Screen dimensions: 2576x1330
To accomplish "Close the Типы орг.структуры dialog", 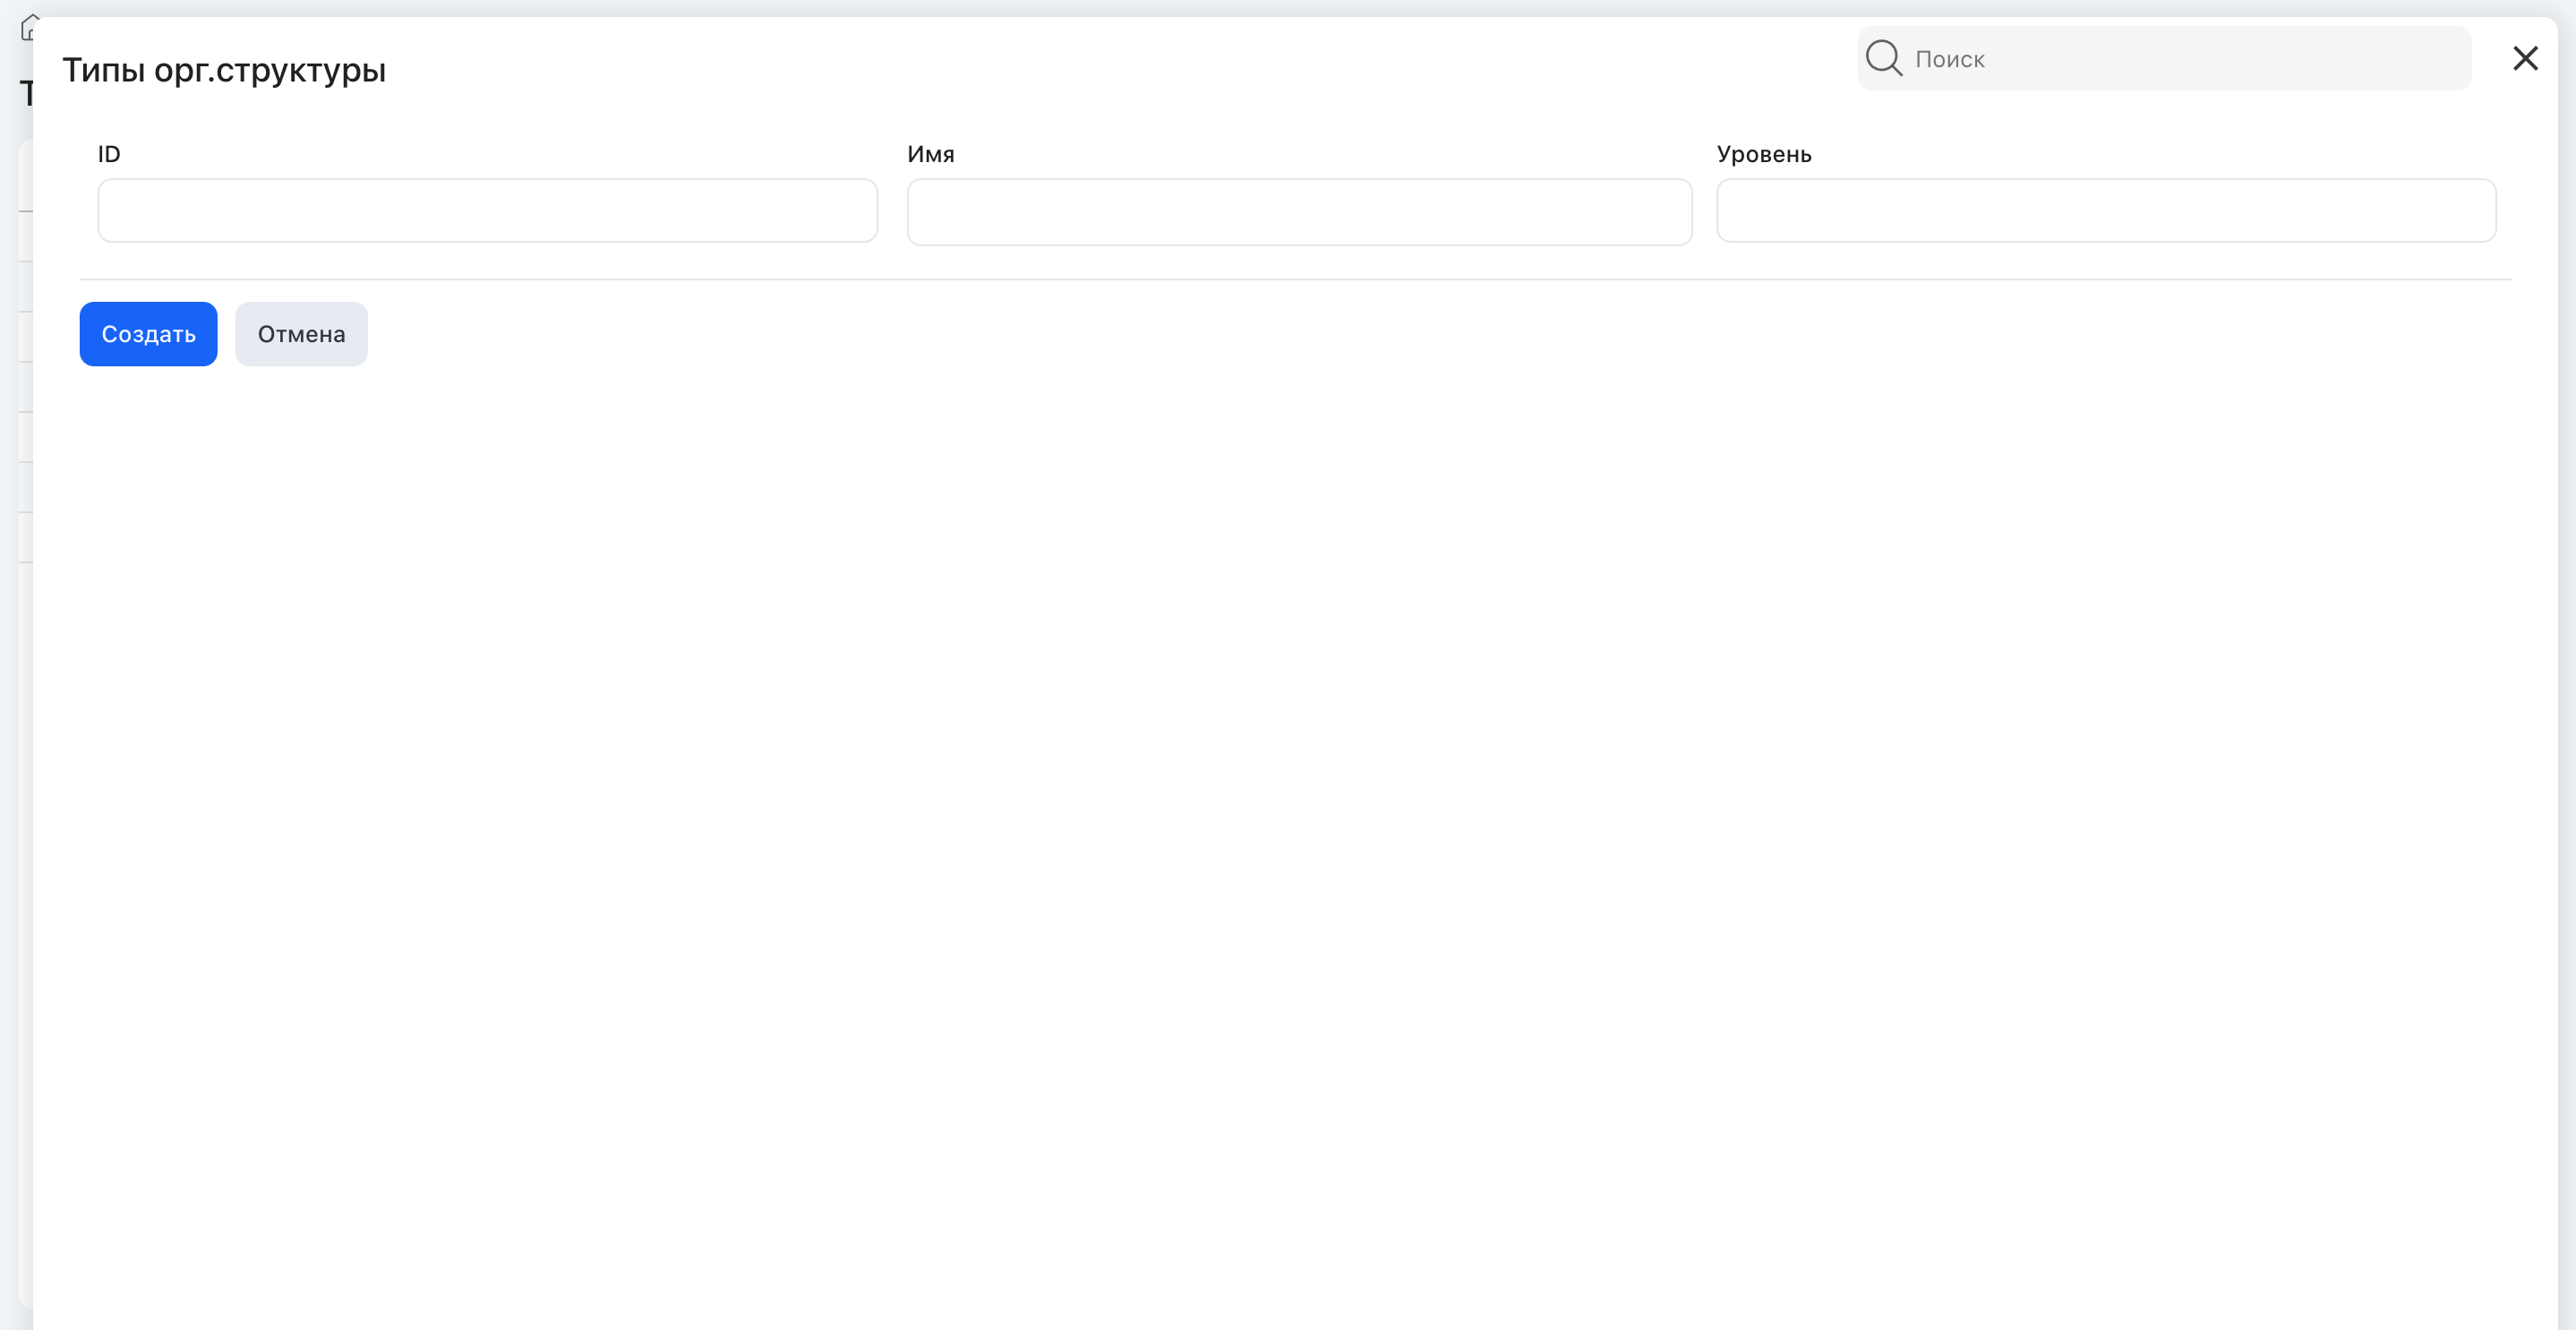I will click(x=2525, y=58).
